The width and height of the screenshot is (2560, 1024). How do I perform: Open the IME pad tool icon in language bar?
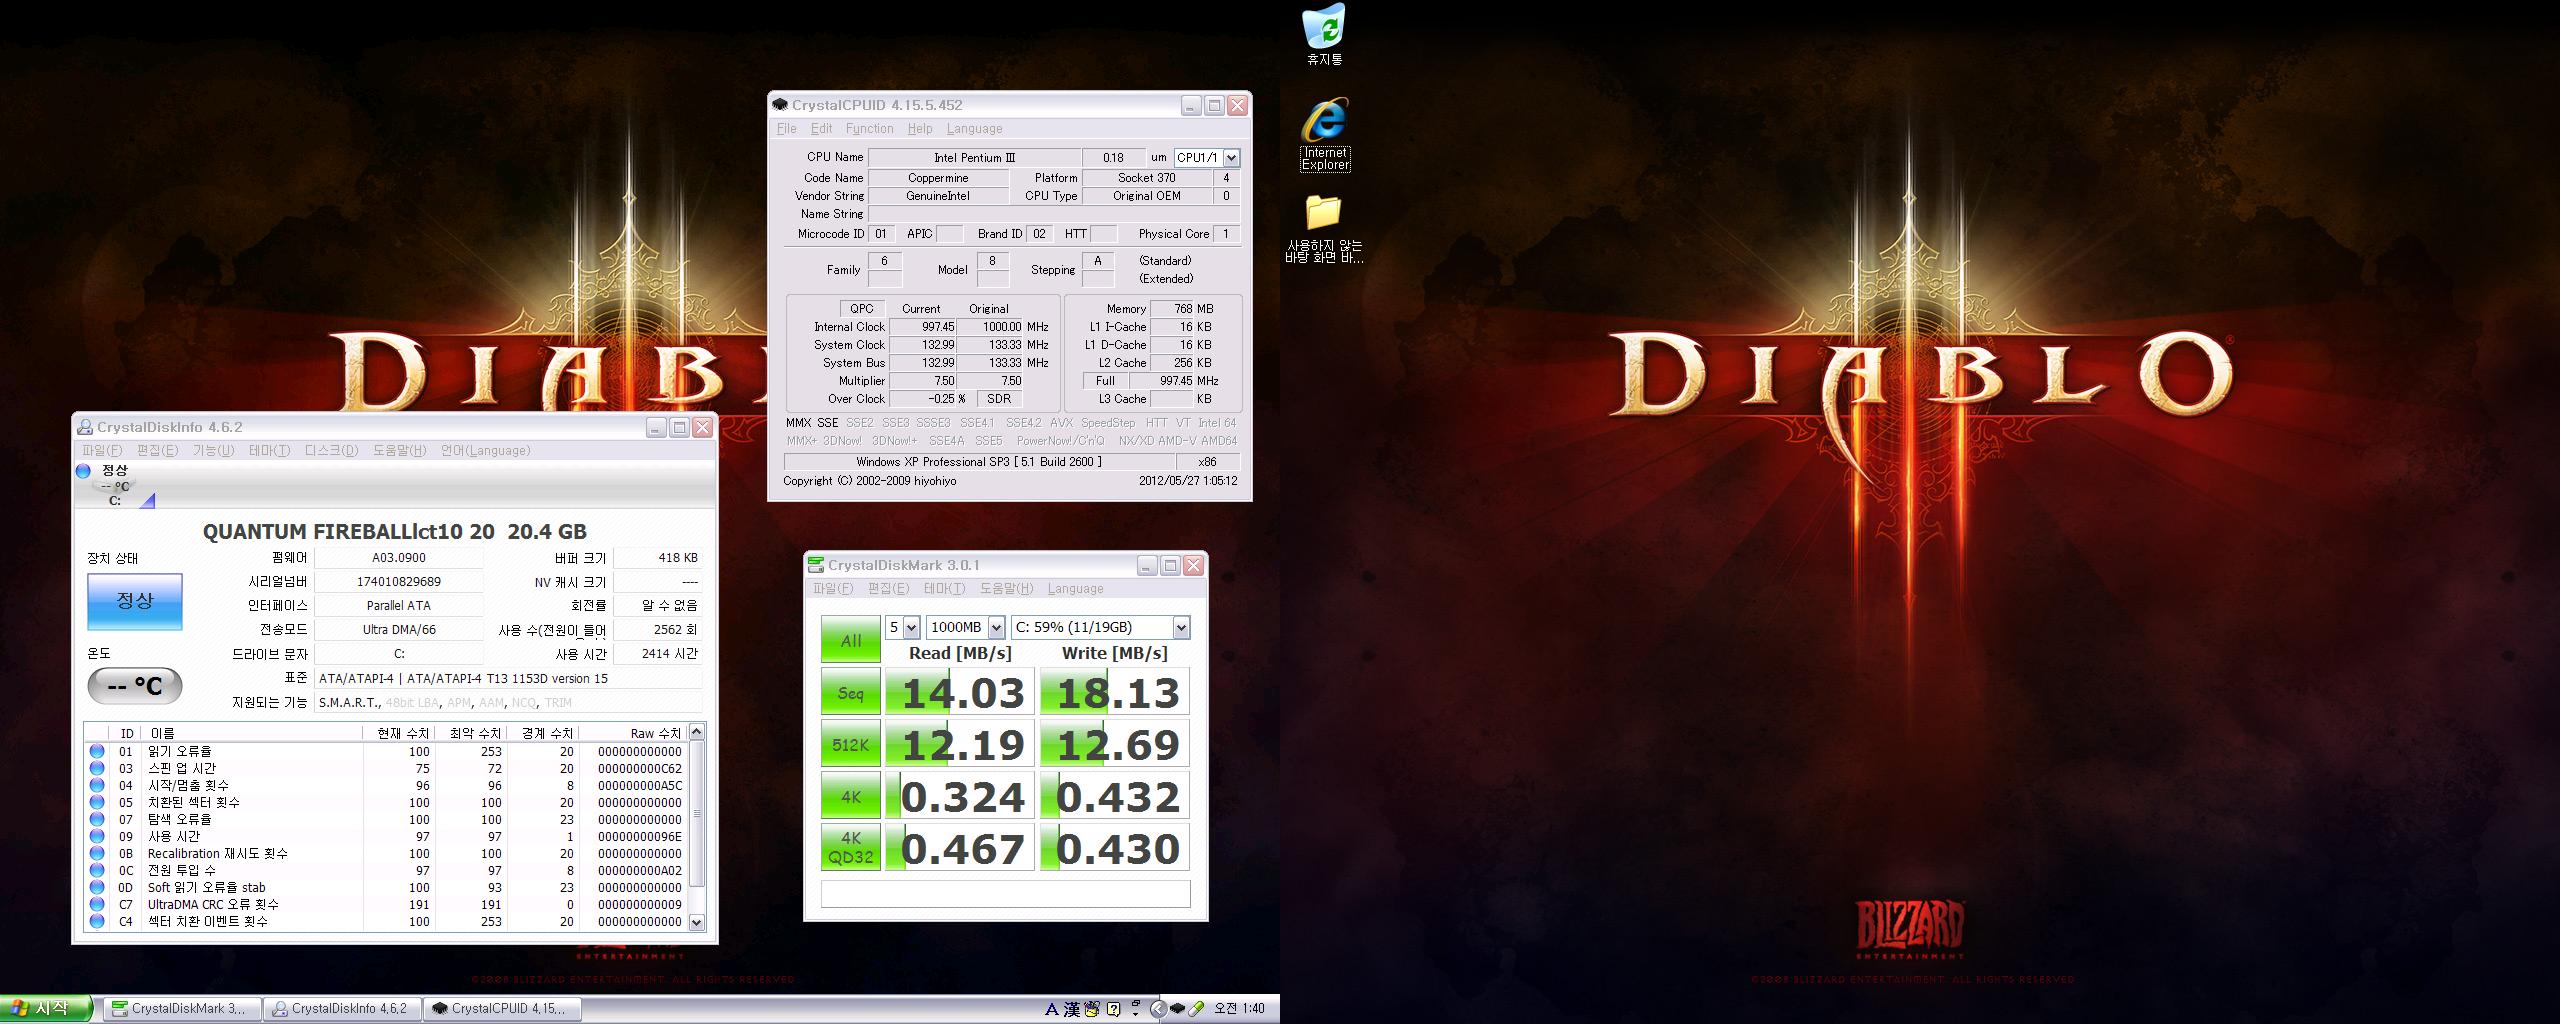1092,1009
